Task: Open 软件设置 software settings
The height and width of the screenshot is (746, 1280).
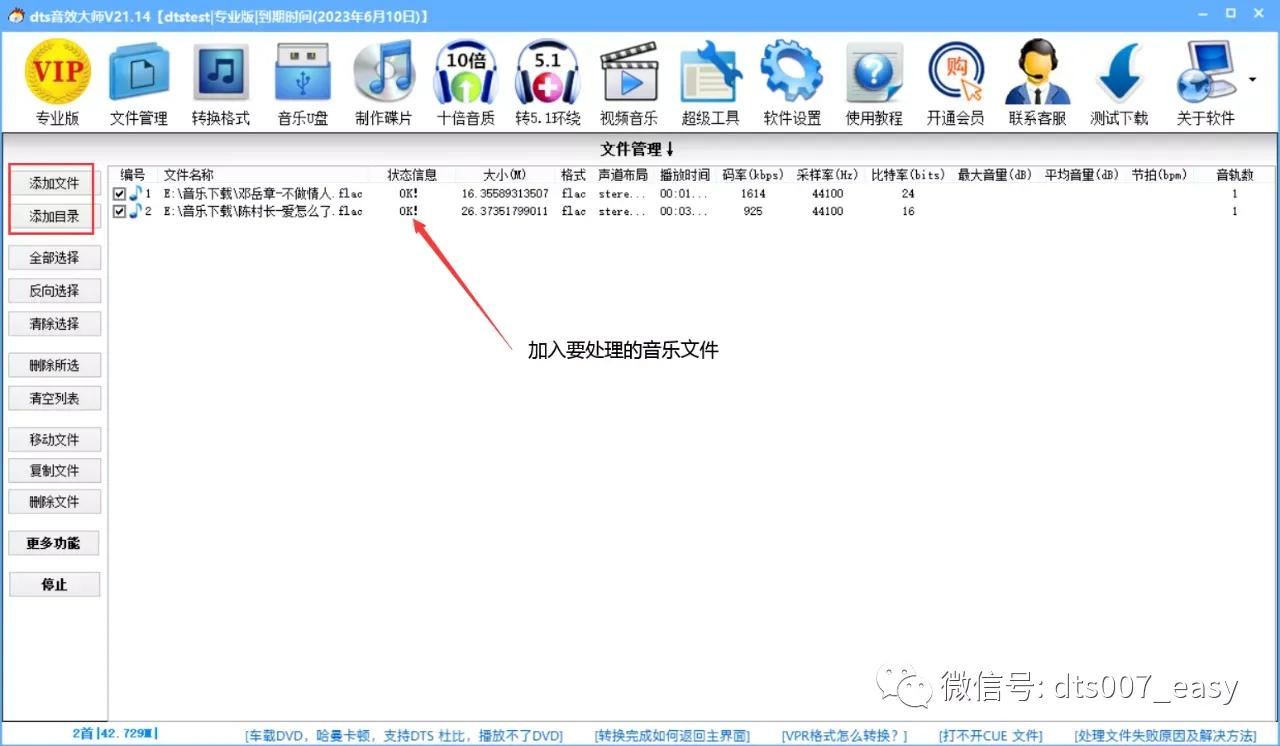Action: pyautogui.click(x=792, y=70)
